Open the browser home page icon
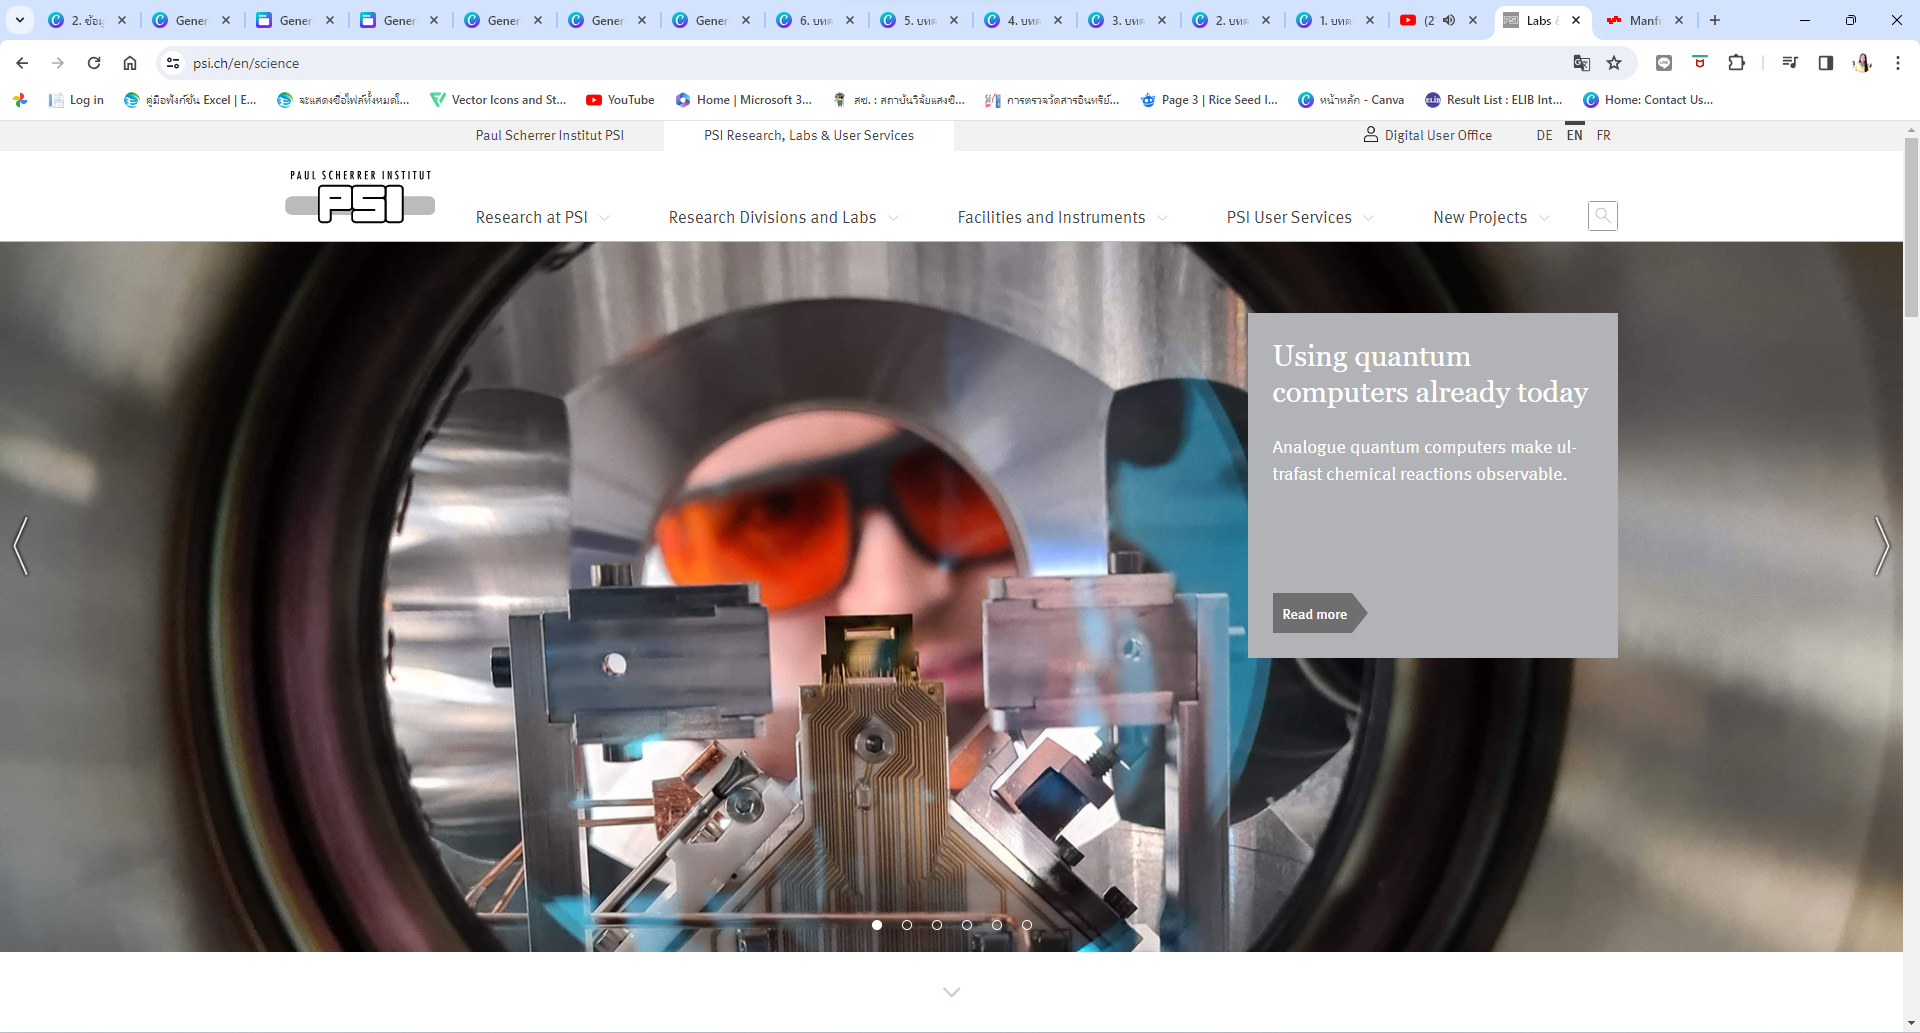Image resolution: width=1920 pixels, height=1033 pixels. pyautogui.click(x=130, y=63)
